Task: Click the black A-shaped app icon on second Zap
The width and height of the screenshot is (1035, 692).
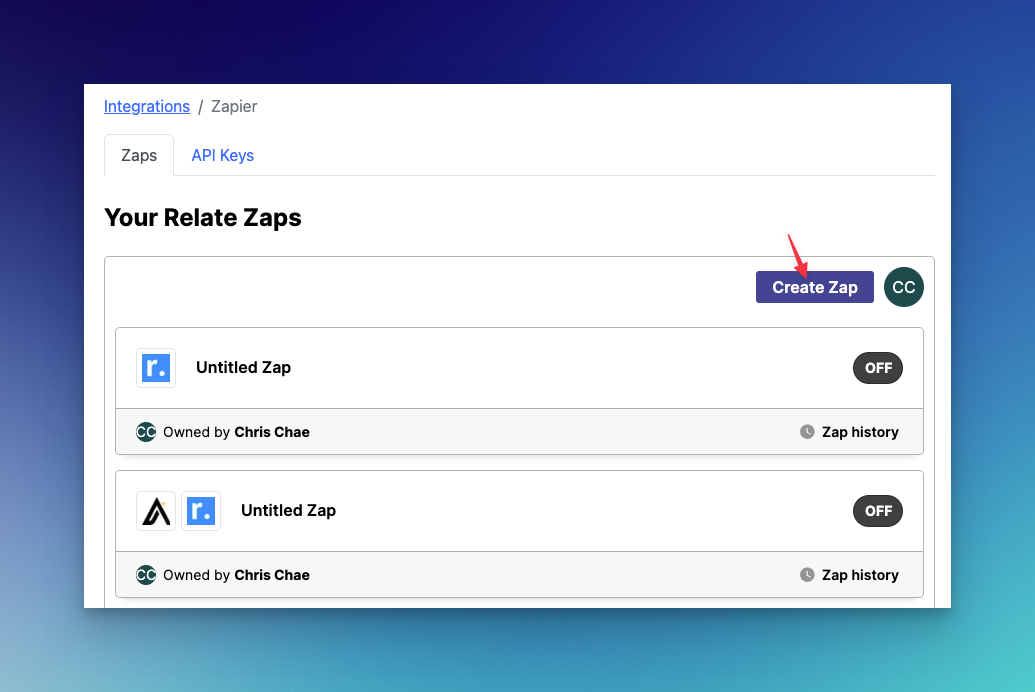Action: (156, 511)
